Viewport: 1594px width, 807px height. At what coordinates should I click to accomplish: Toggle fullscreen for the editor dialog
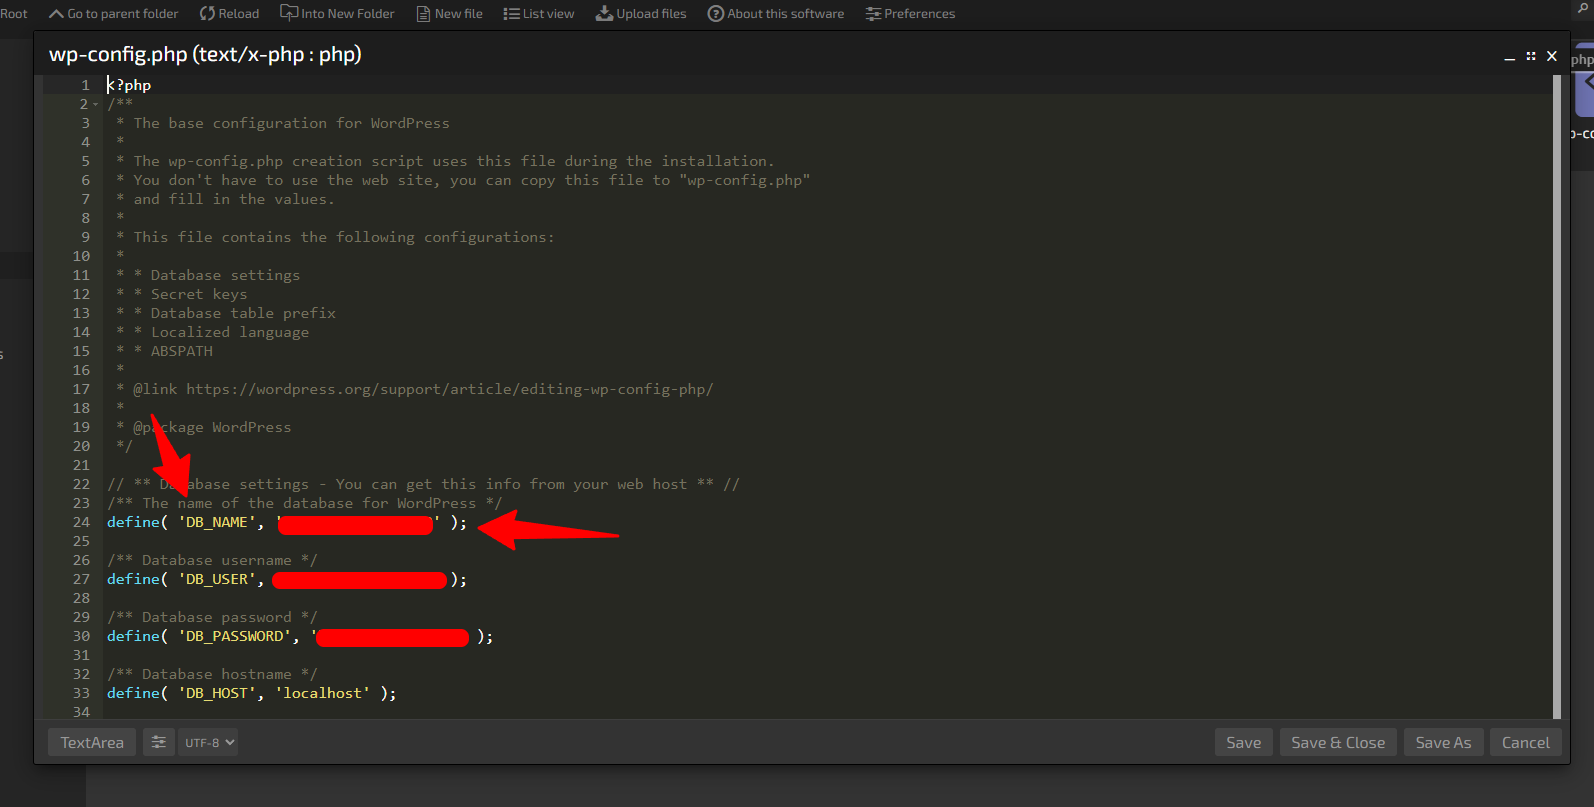coord(1530,57)
